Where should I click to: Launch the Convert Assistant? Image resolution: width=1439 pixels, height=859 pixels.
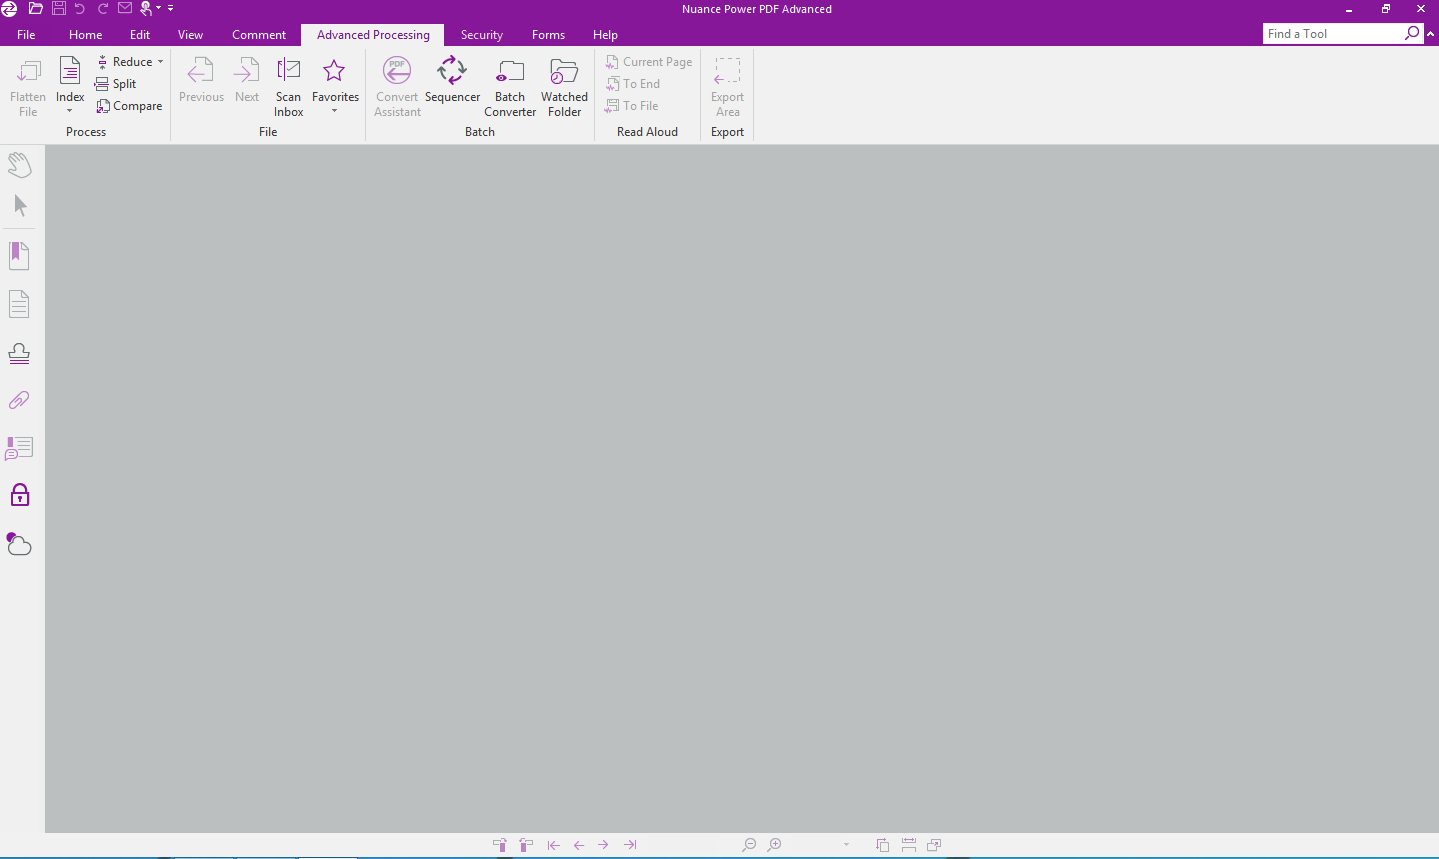(x=397, y=87)
